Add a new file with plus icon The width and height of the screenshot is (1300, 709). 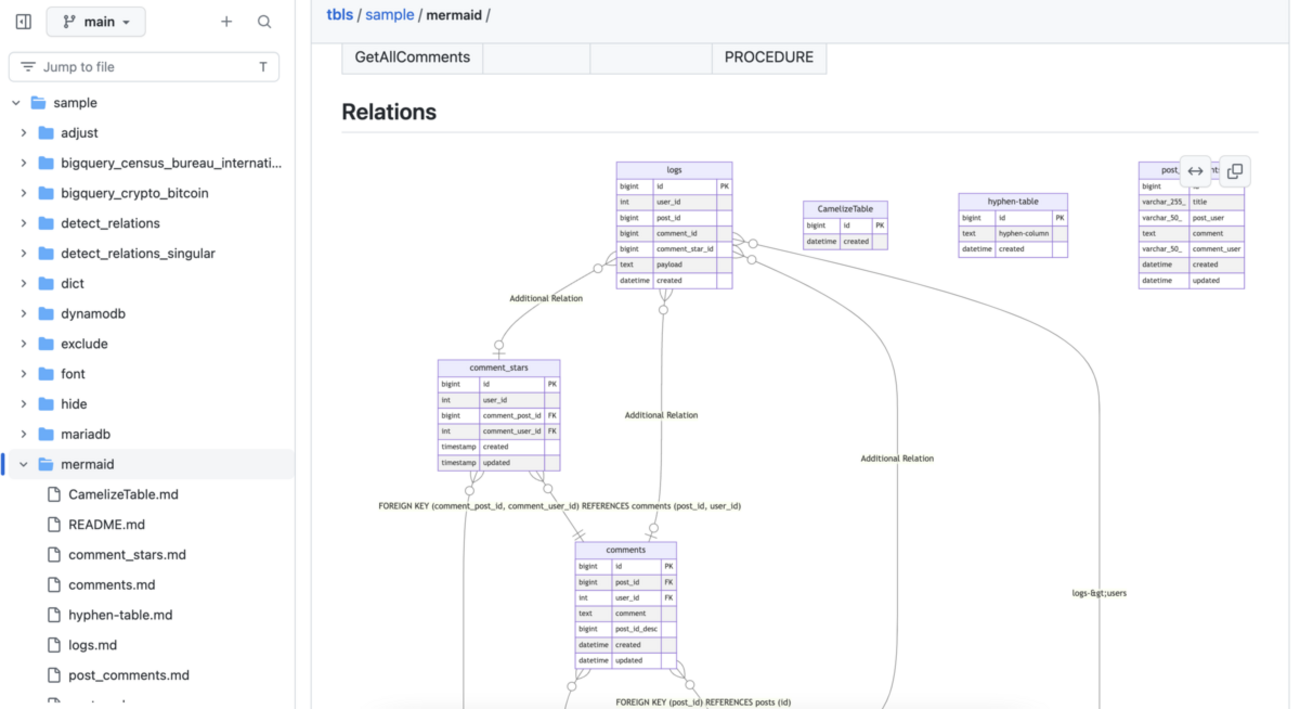tap(227, 21)
